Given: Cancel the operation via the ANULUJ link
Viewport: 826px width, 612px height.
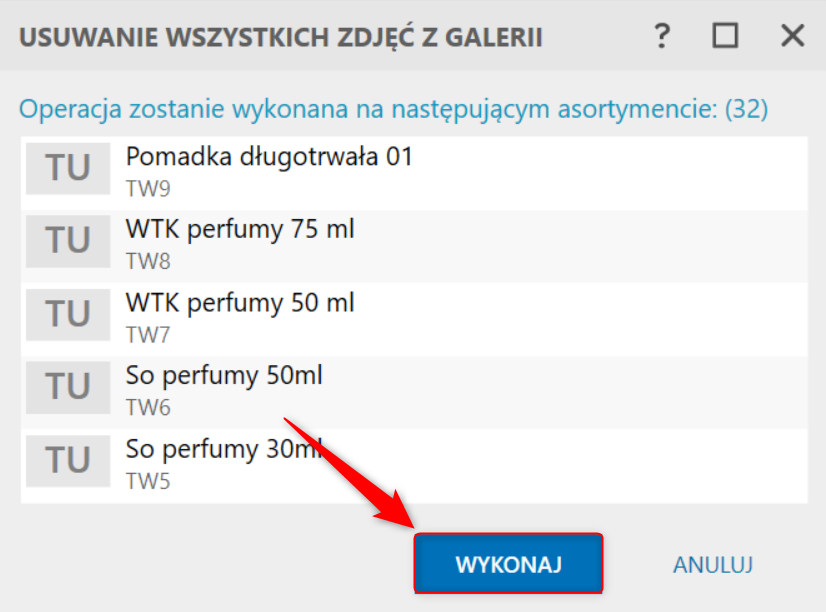Looking at the screenshot, I should point(713,565).
